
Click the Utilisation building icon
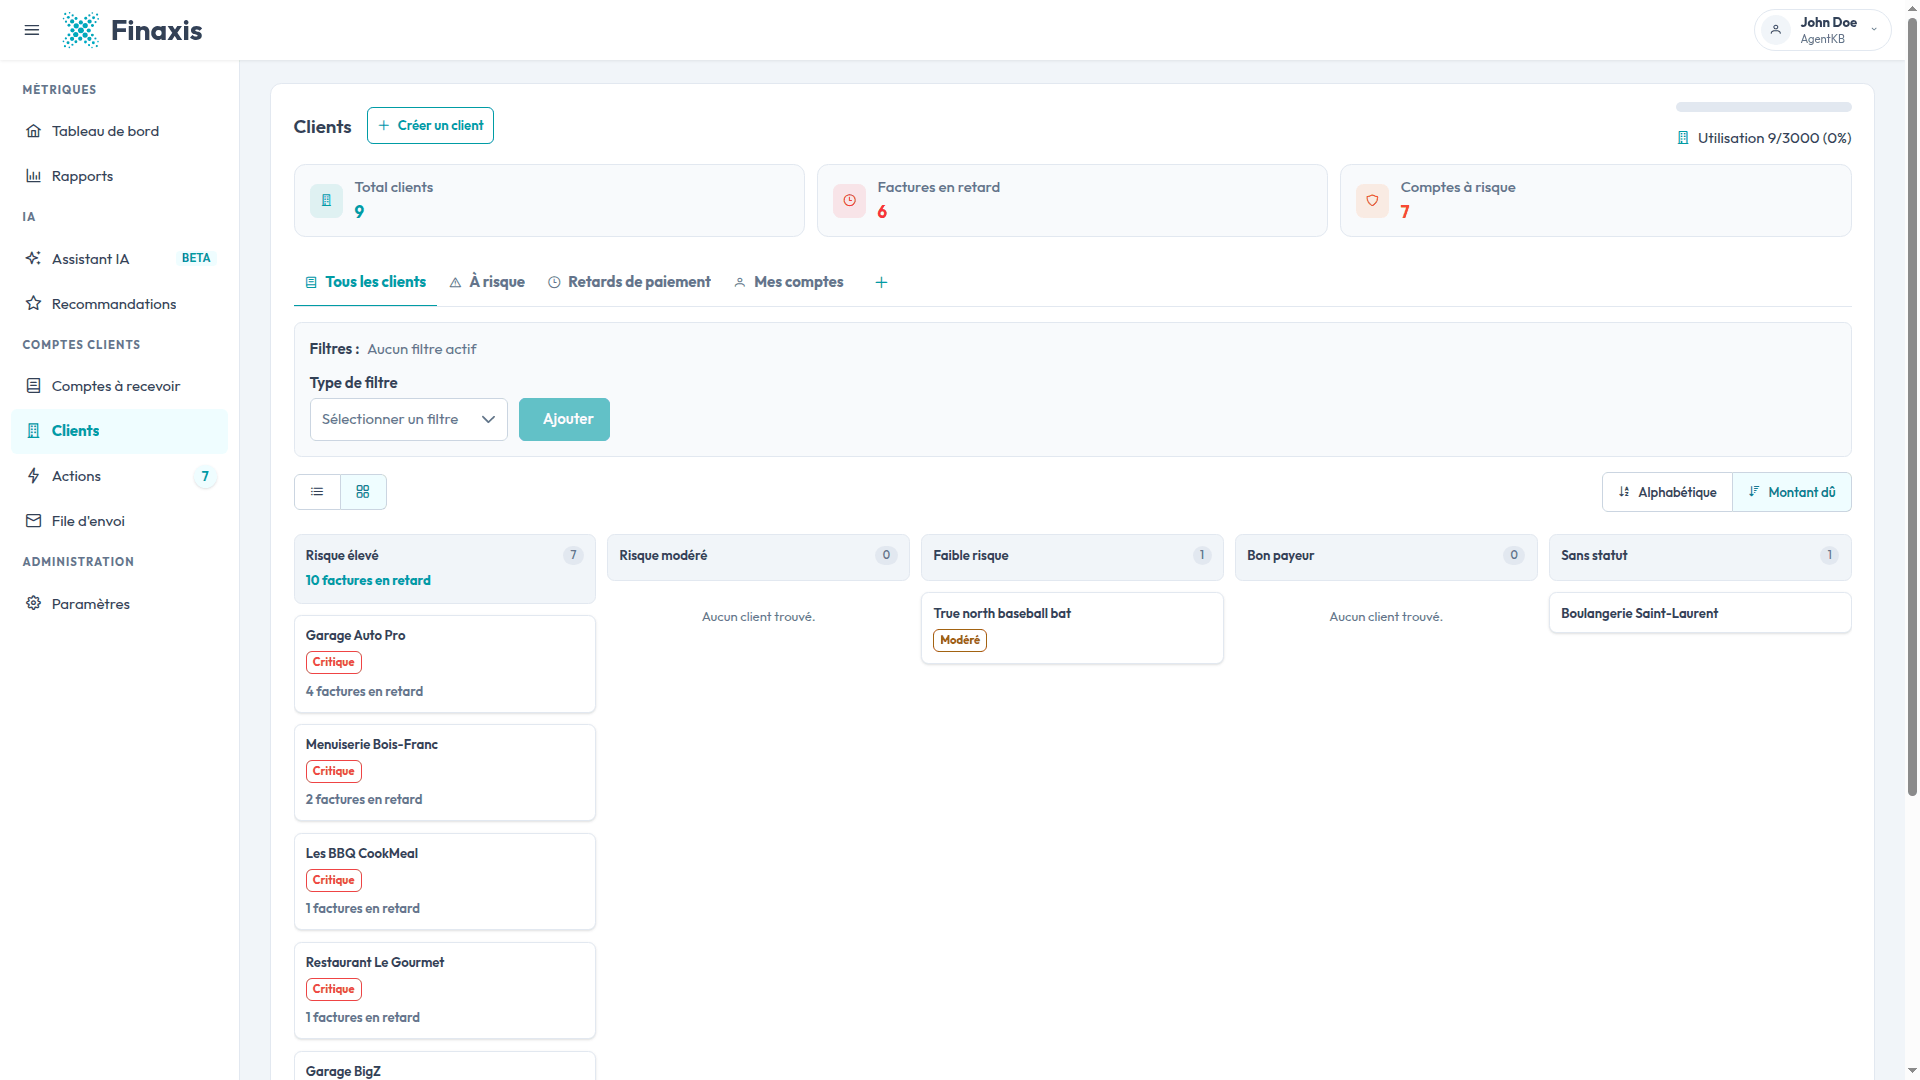coord(1683,138)
